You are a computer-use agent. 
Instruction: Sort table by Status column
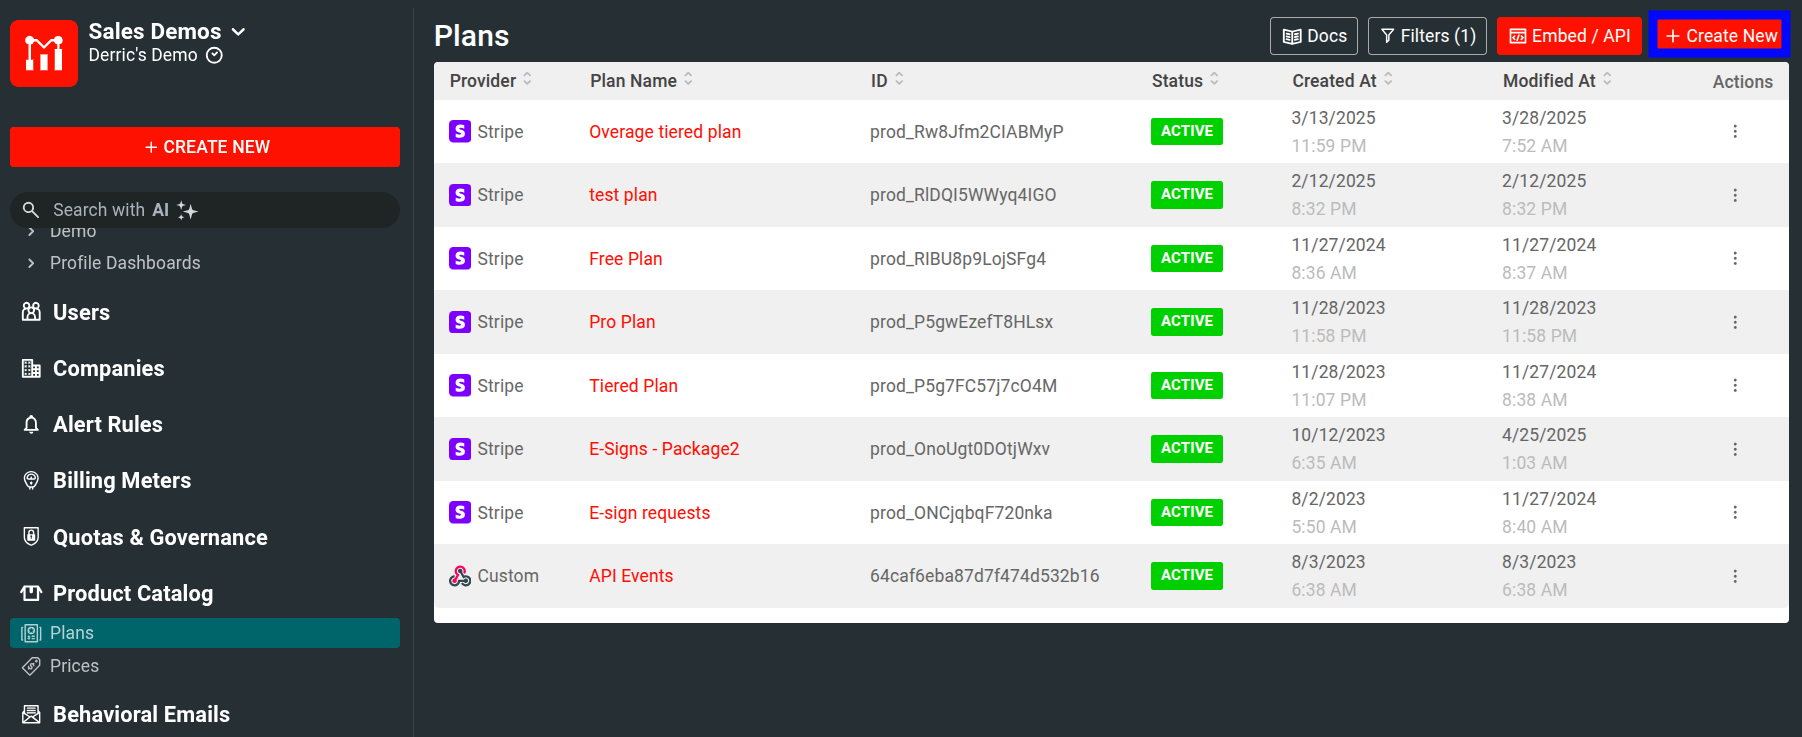click(1214, 80)
